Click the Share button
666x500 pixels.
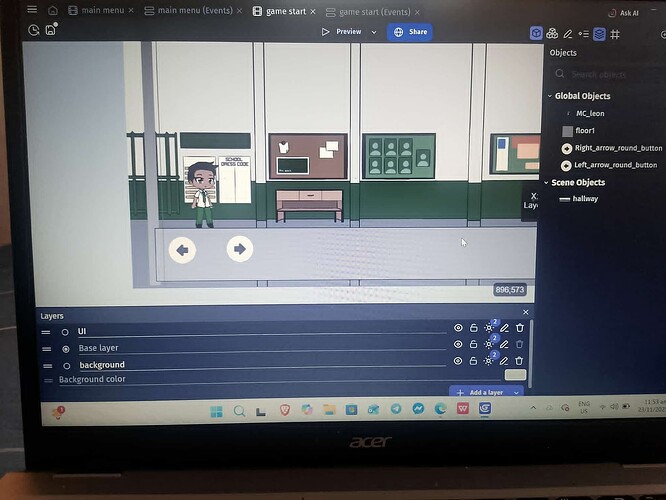tap(409, 32)
